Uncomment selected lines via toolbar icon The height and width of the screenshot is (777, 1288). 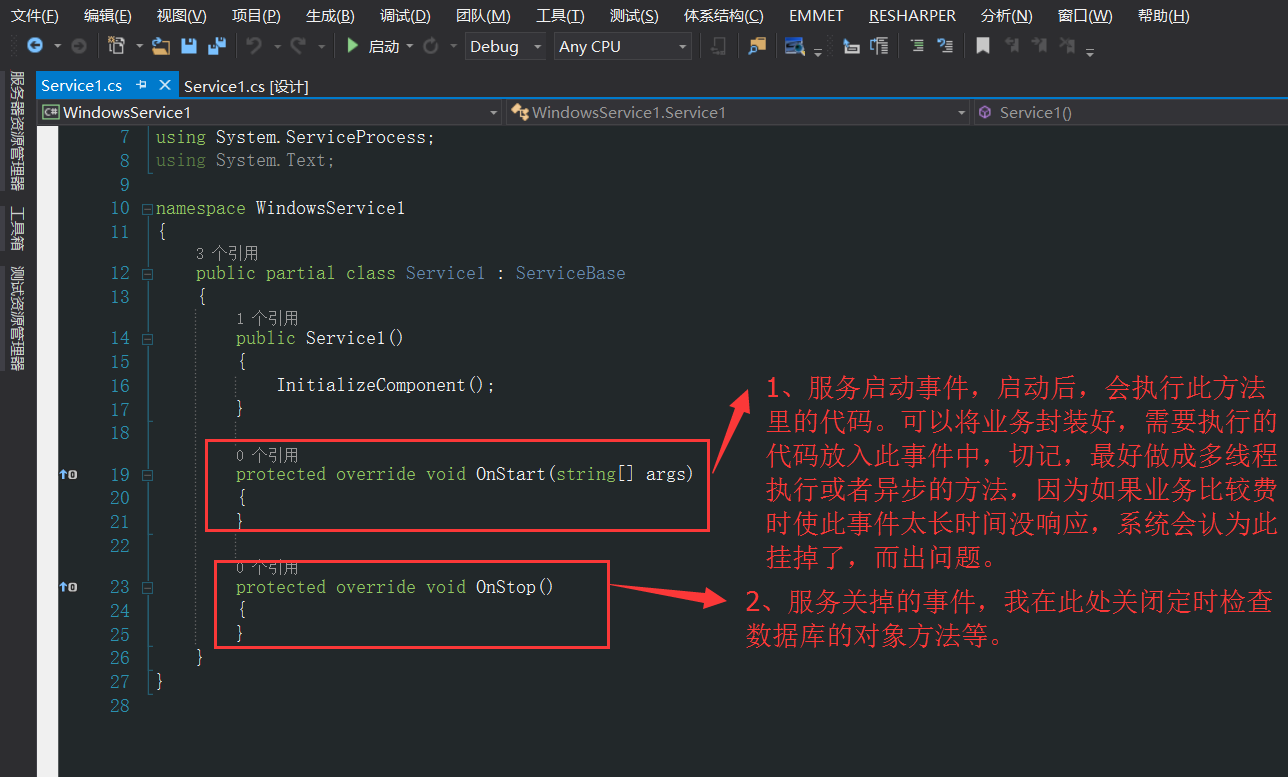945,46
